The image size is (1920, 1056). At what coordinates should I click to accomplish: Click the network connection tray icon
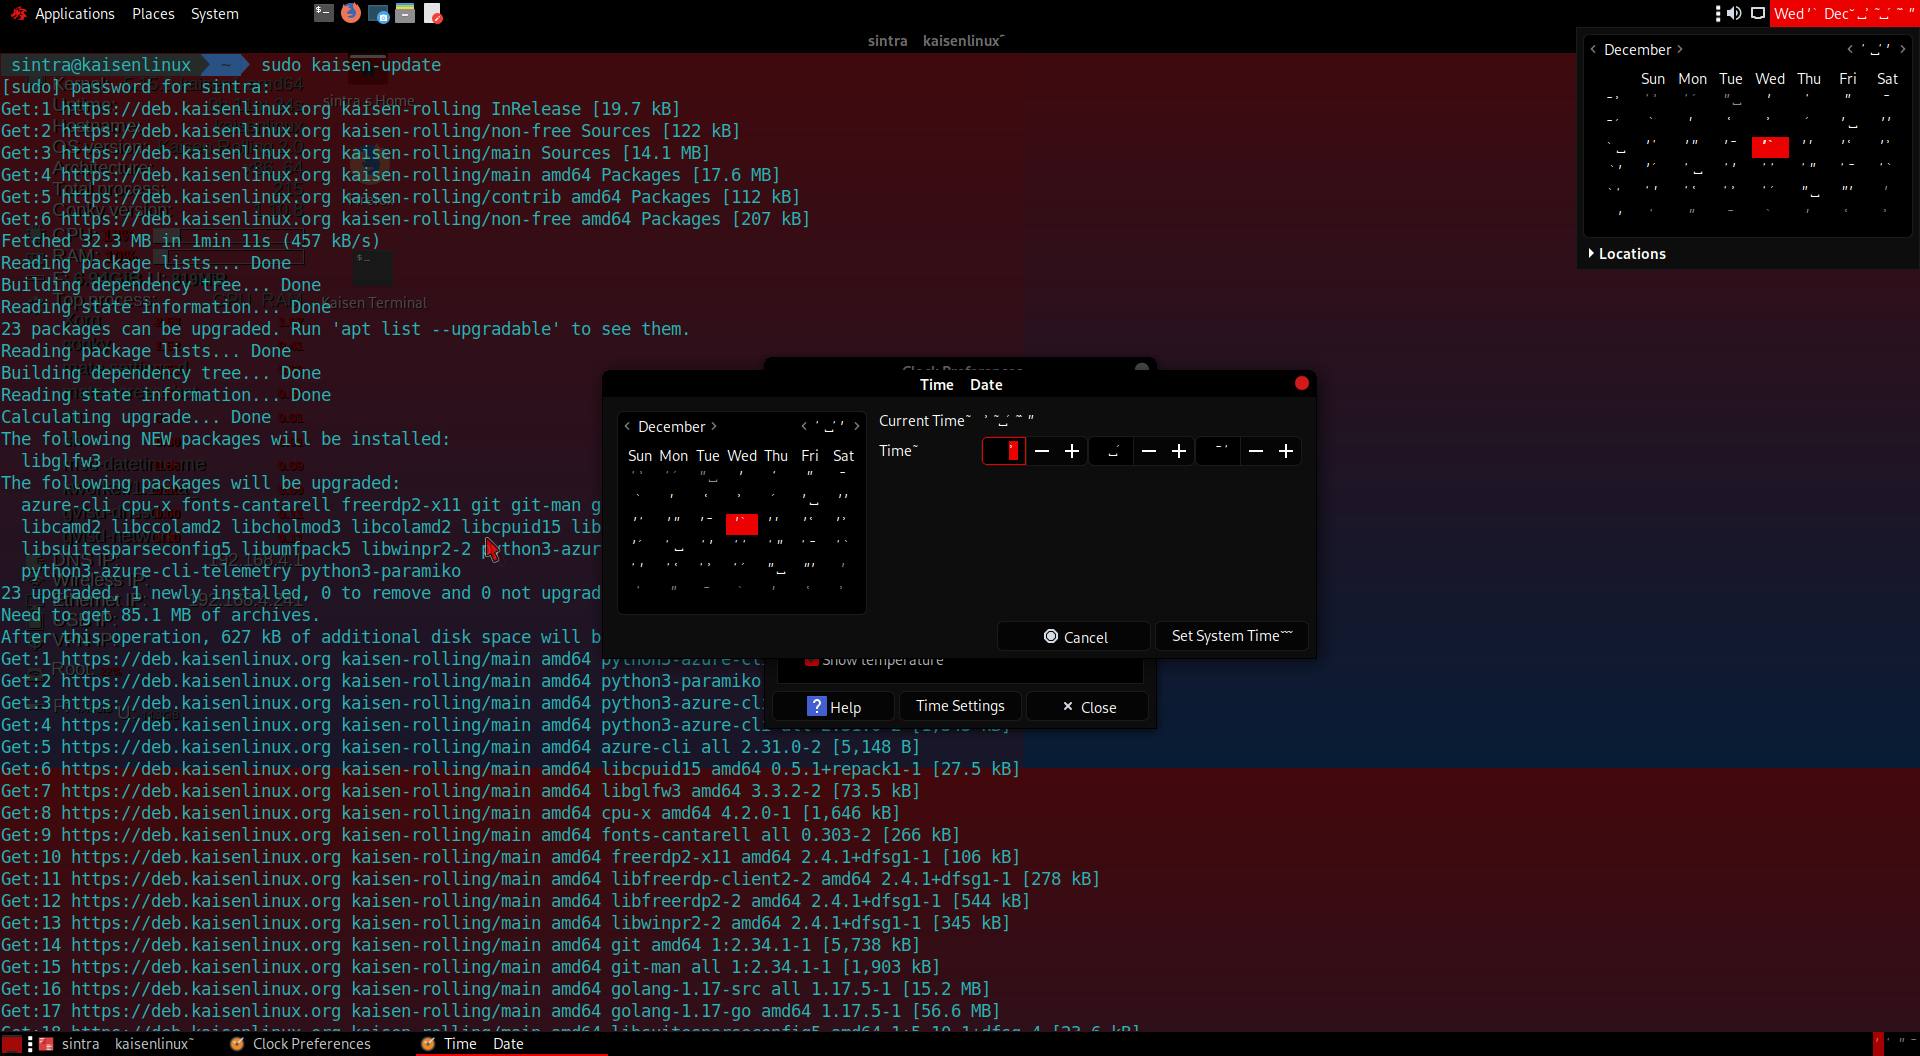click(x=1757, y=13)
